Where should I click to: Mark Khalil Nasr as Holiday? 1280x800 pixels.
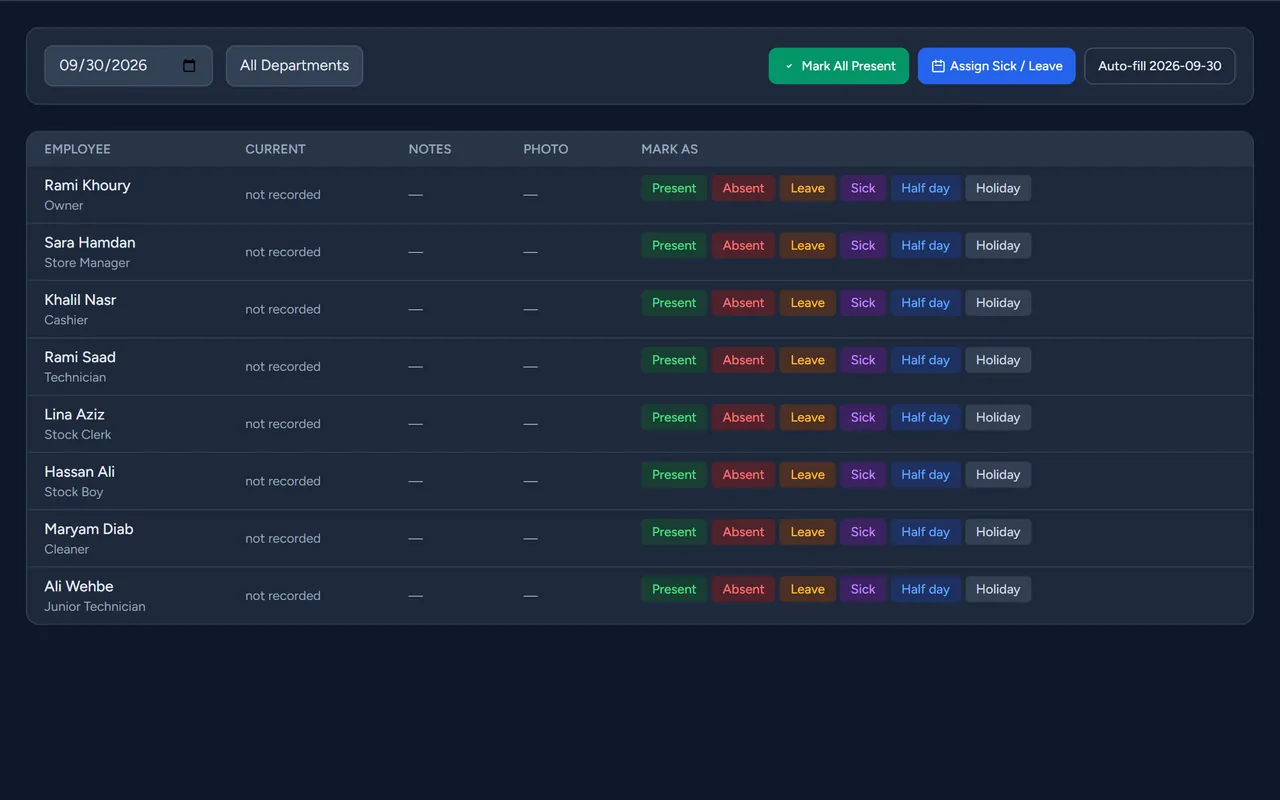click(998, 303)
